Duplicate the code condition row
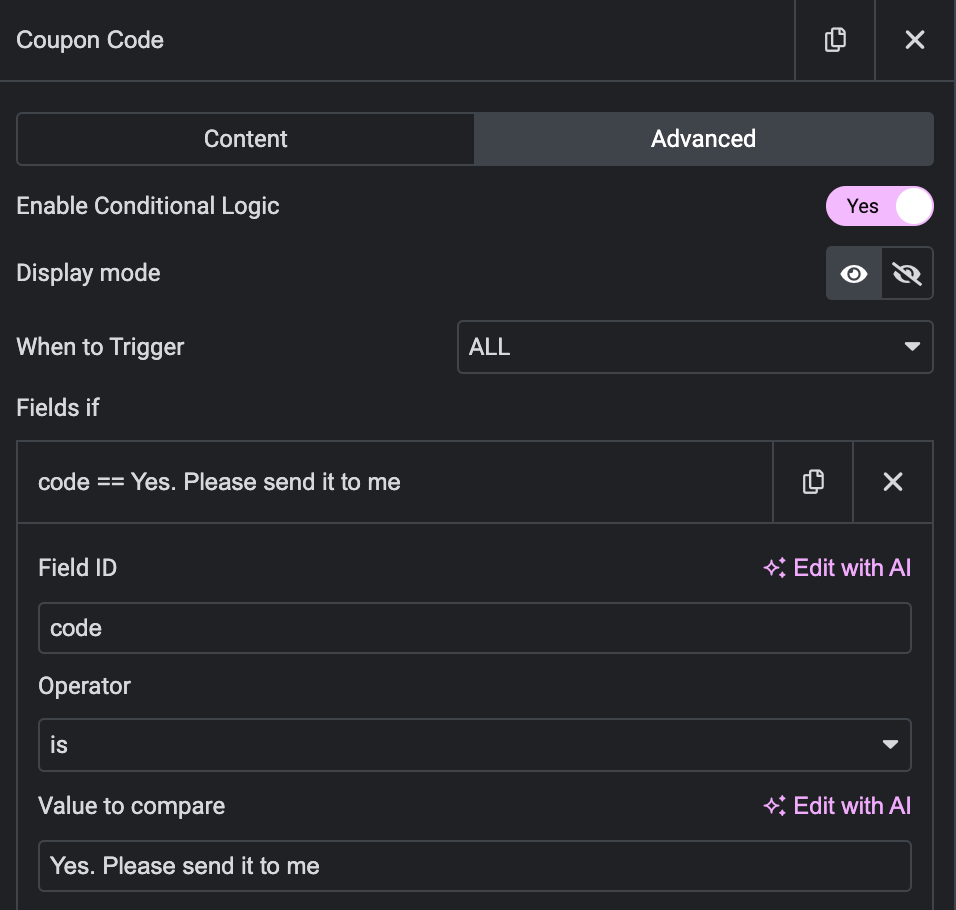This screenshot has width=956, height=910. 813,482
